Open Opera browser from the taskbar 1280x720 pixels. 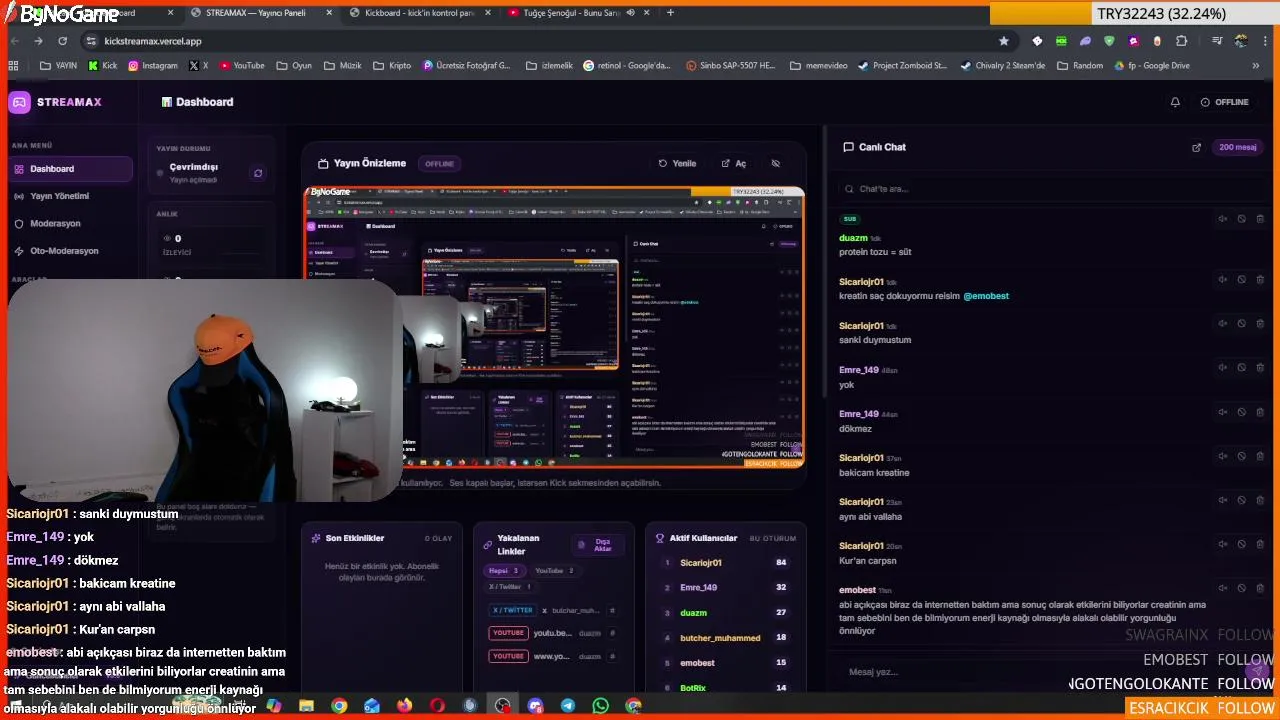(x=437, y=705)
